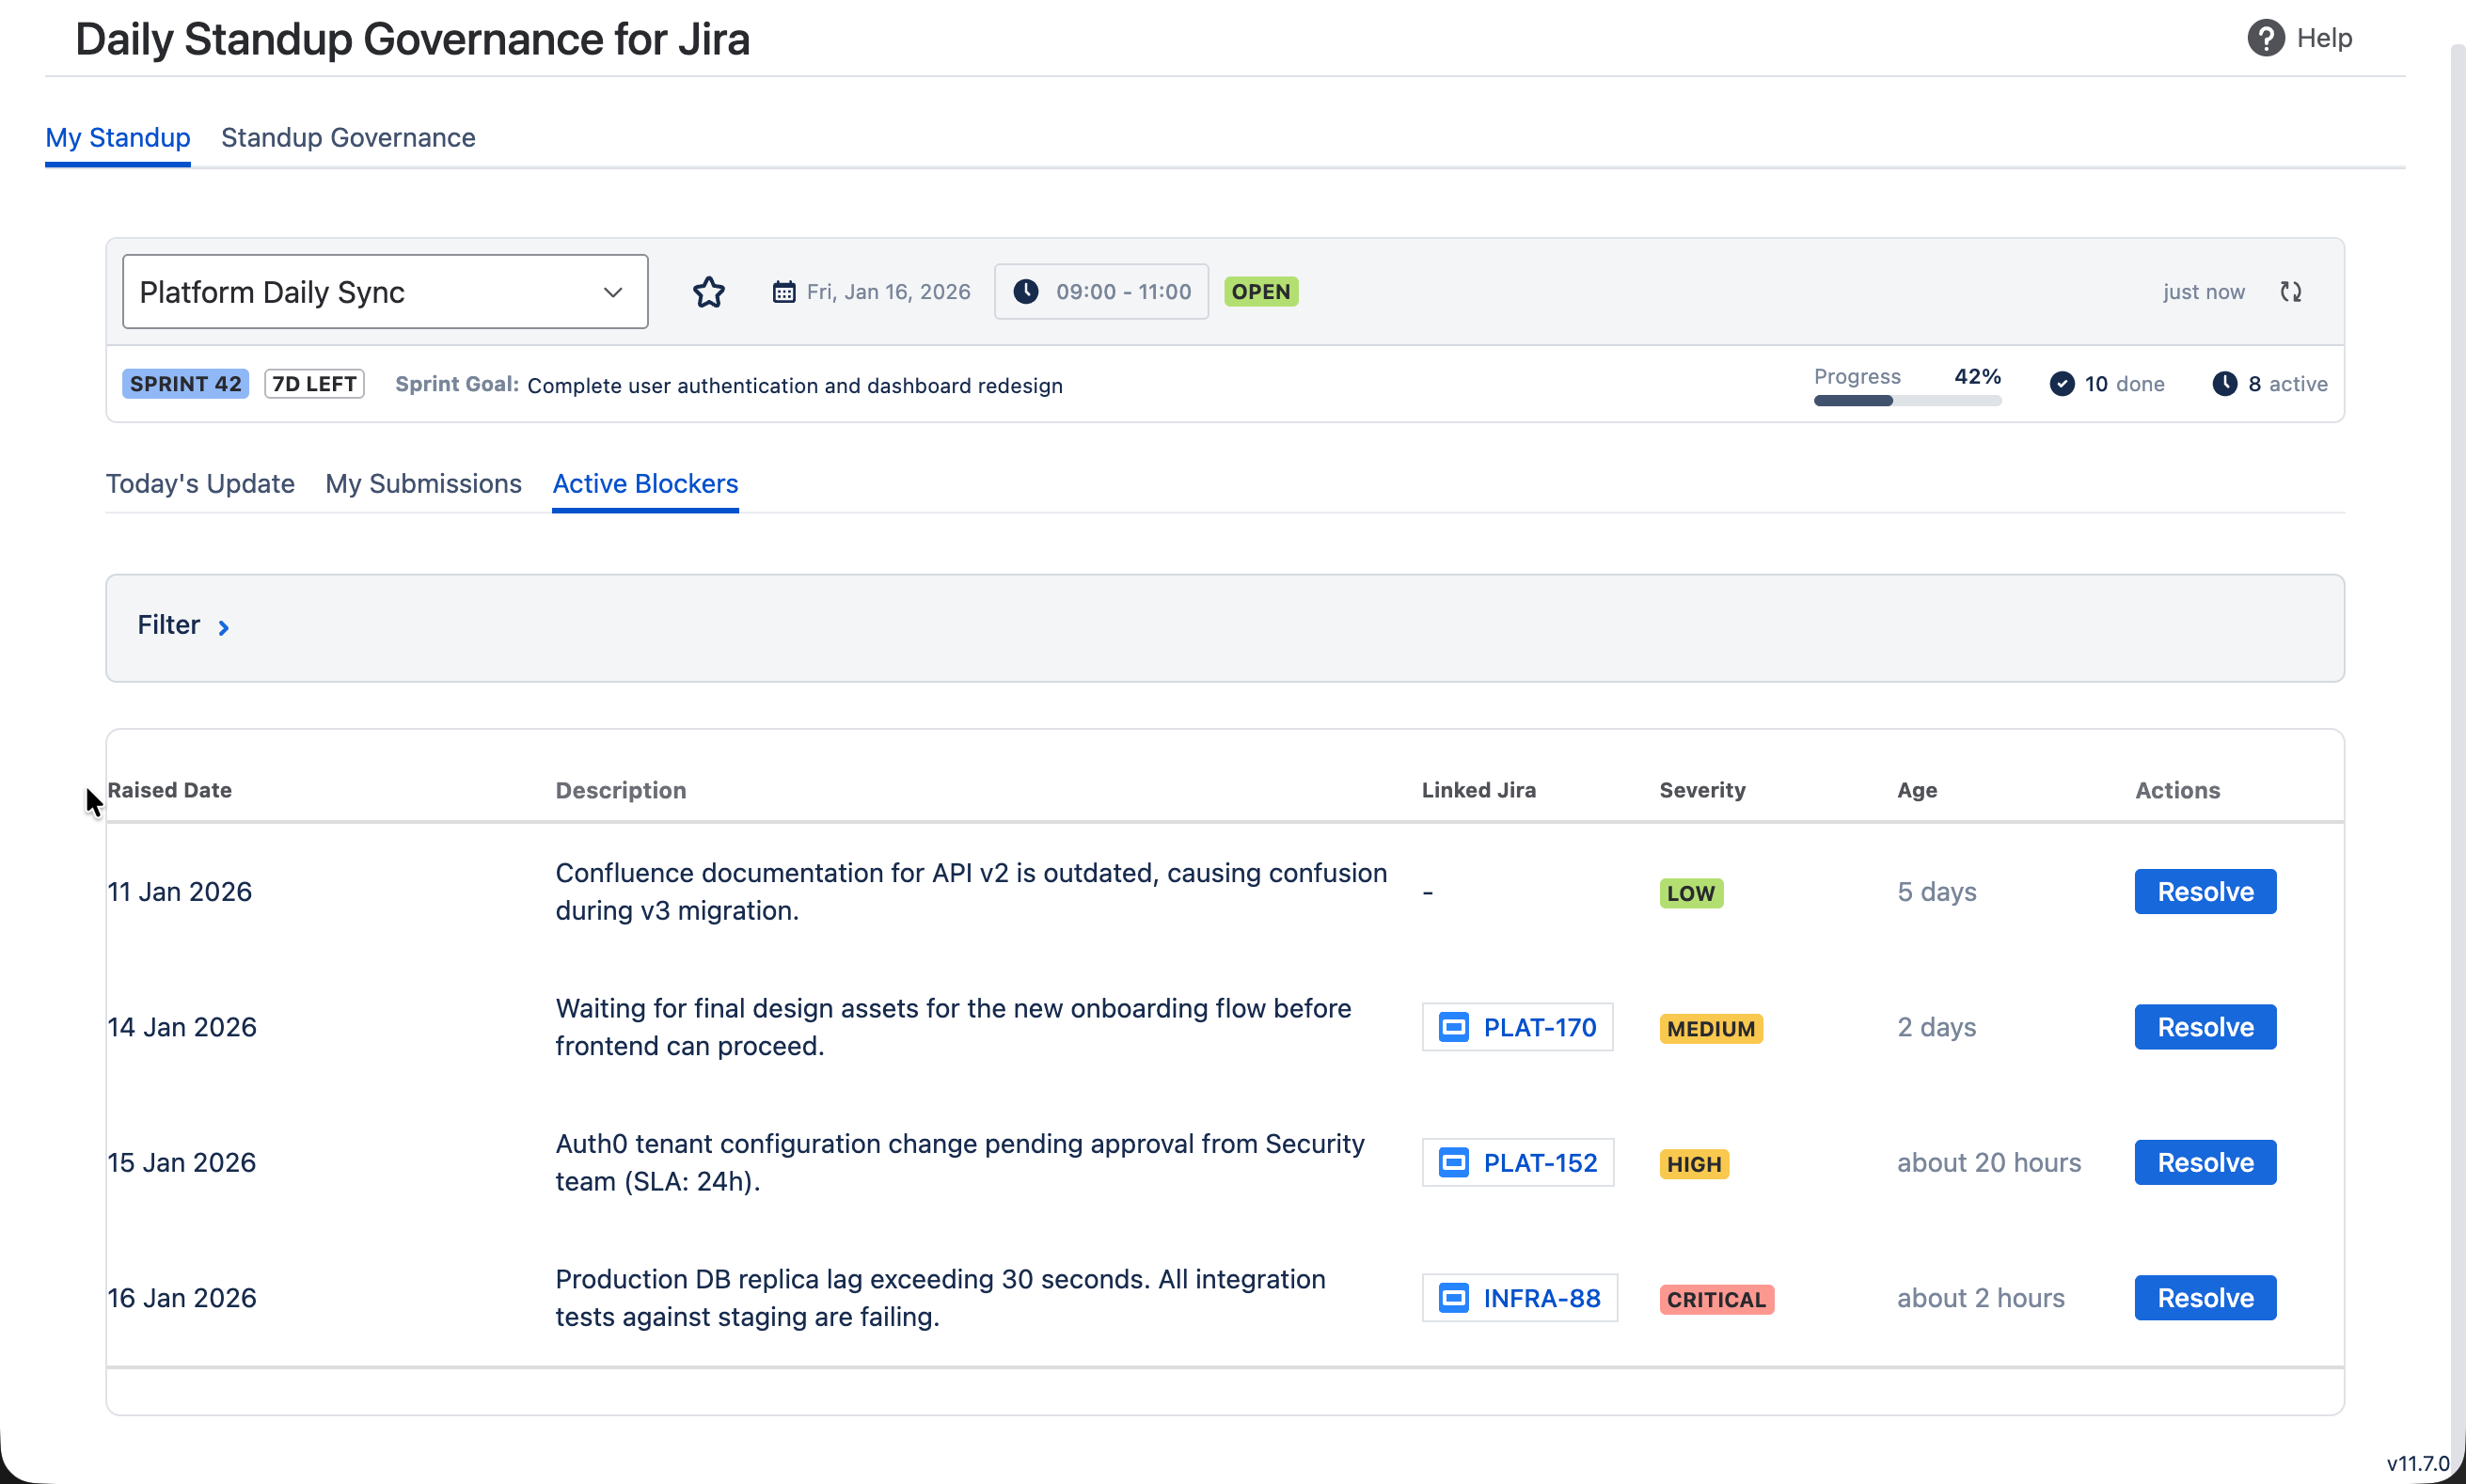Open the PLAT-152 Jira link
Viewport: 2466px width, 1484px height.
click(x=1539, y=1163)
